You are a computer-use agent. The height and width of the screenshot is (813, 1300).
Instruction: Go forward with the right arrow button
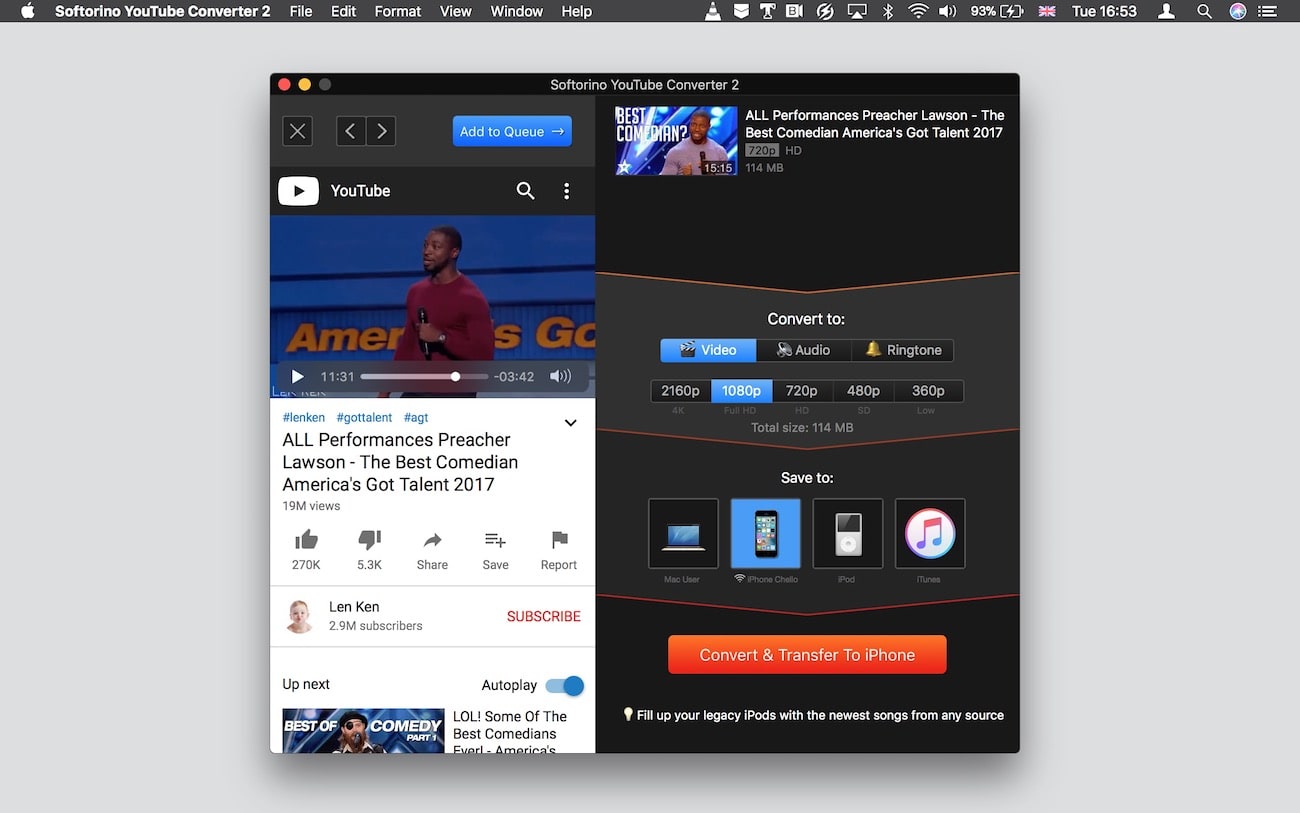[x=380, y=131]
